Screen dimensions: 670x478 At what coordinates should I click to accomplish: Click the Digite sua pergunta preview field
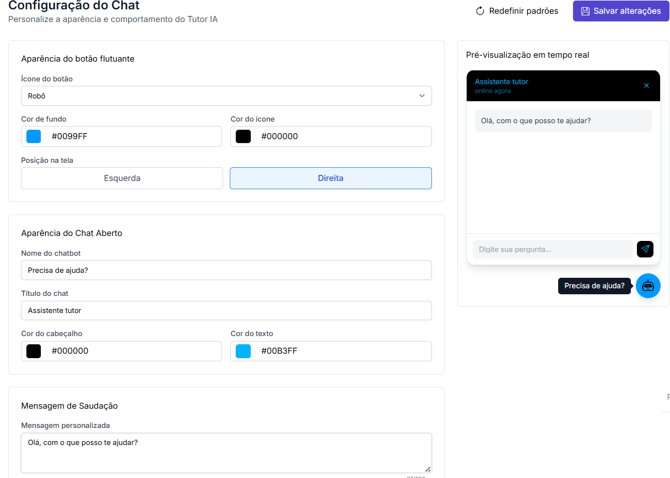[x=552, y=249]
